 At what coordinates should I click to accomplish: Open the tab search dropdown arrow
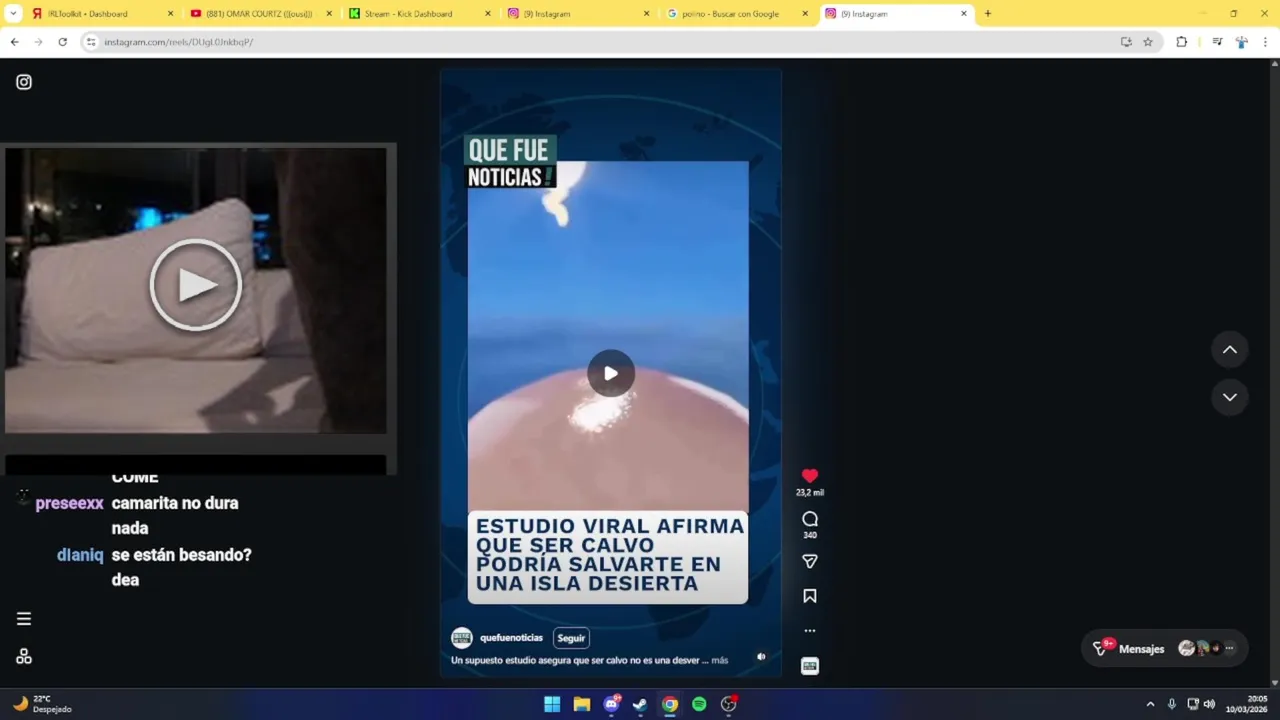click(13, 14)
